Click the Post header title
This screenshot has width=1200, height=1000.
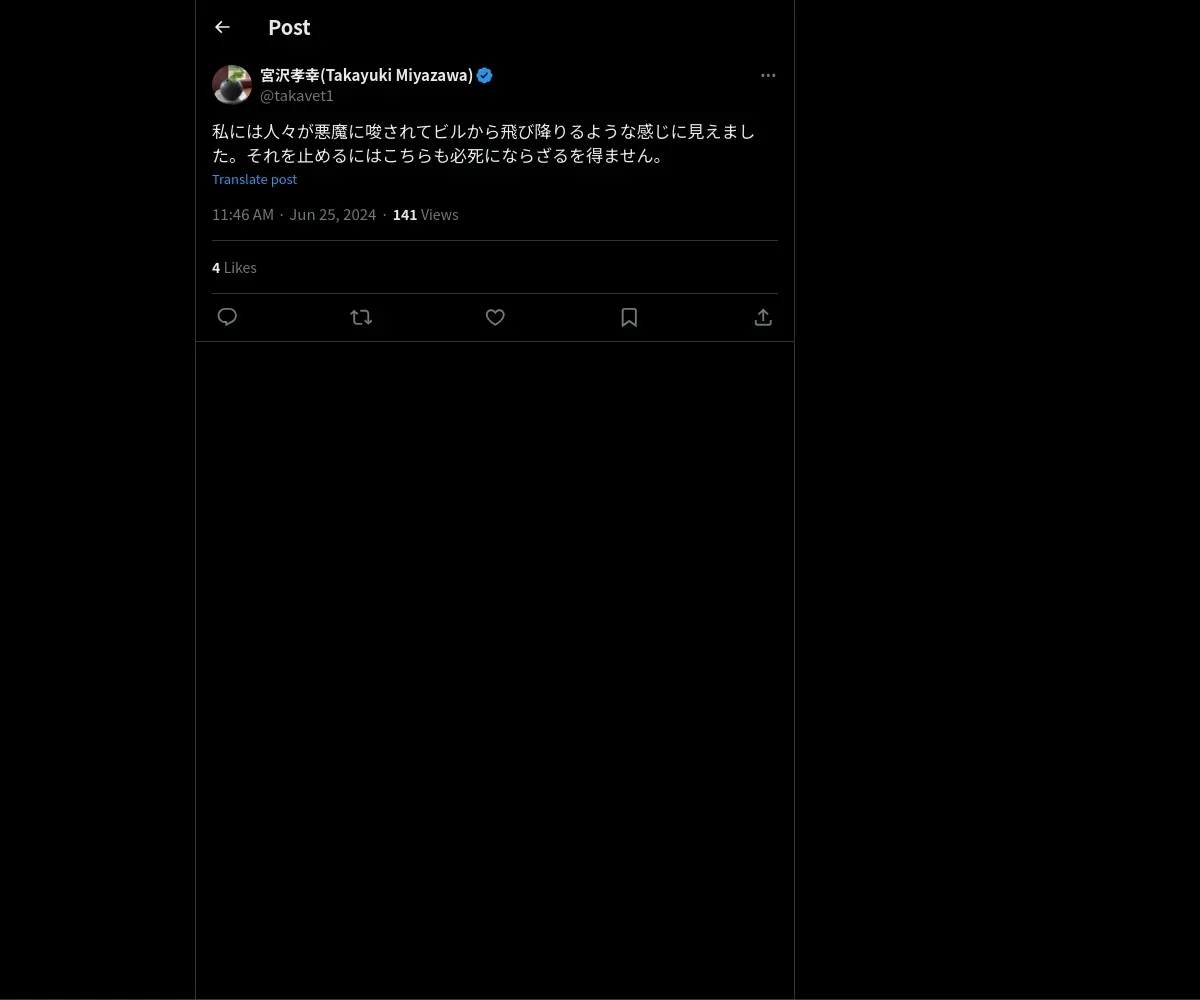coord(289,27)
